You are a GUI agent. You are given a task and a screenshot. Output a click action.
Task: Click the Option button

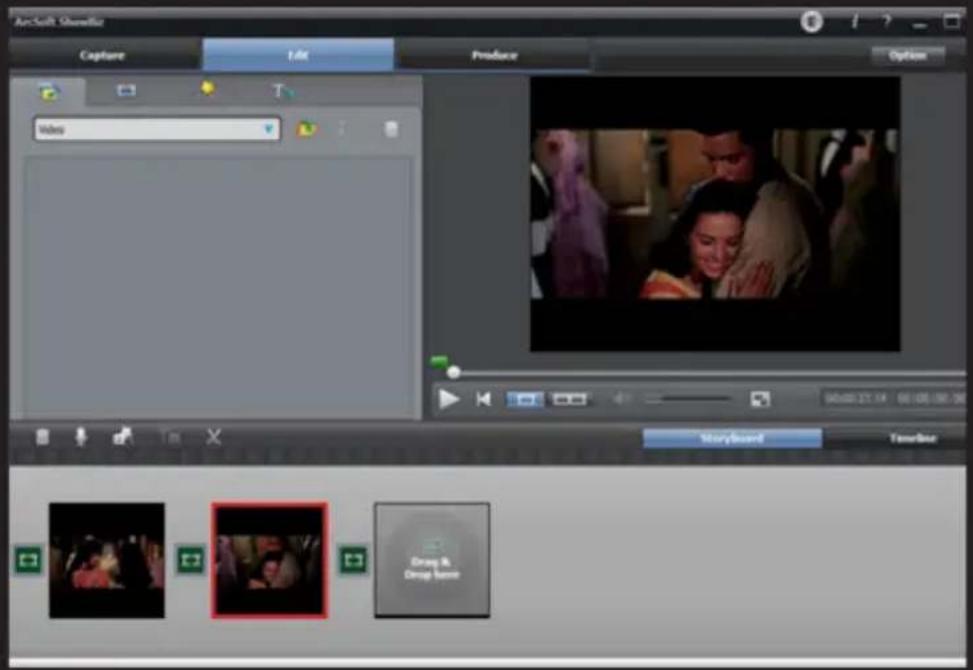pos(908,57)
